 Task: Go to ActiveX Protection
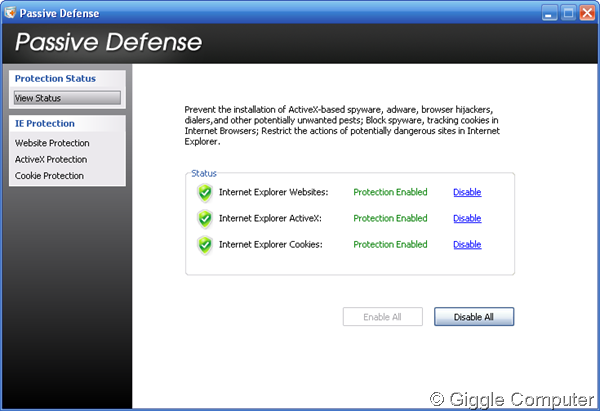point(51,160)
